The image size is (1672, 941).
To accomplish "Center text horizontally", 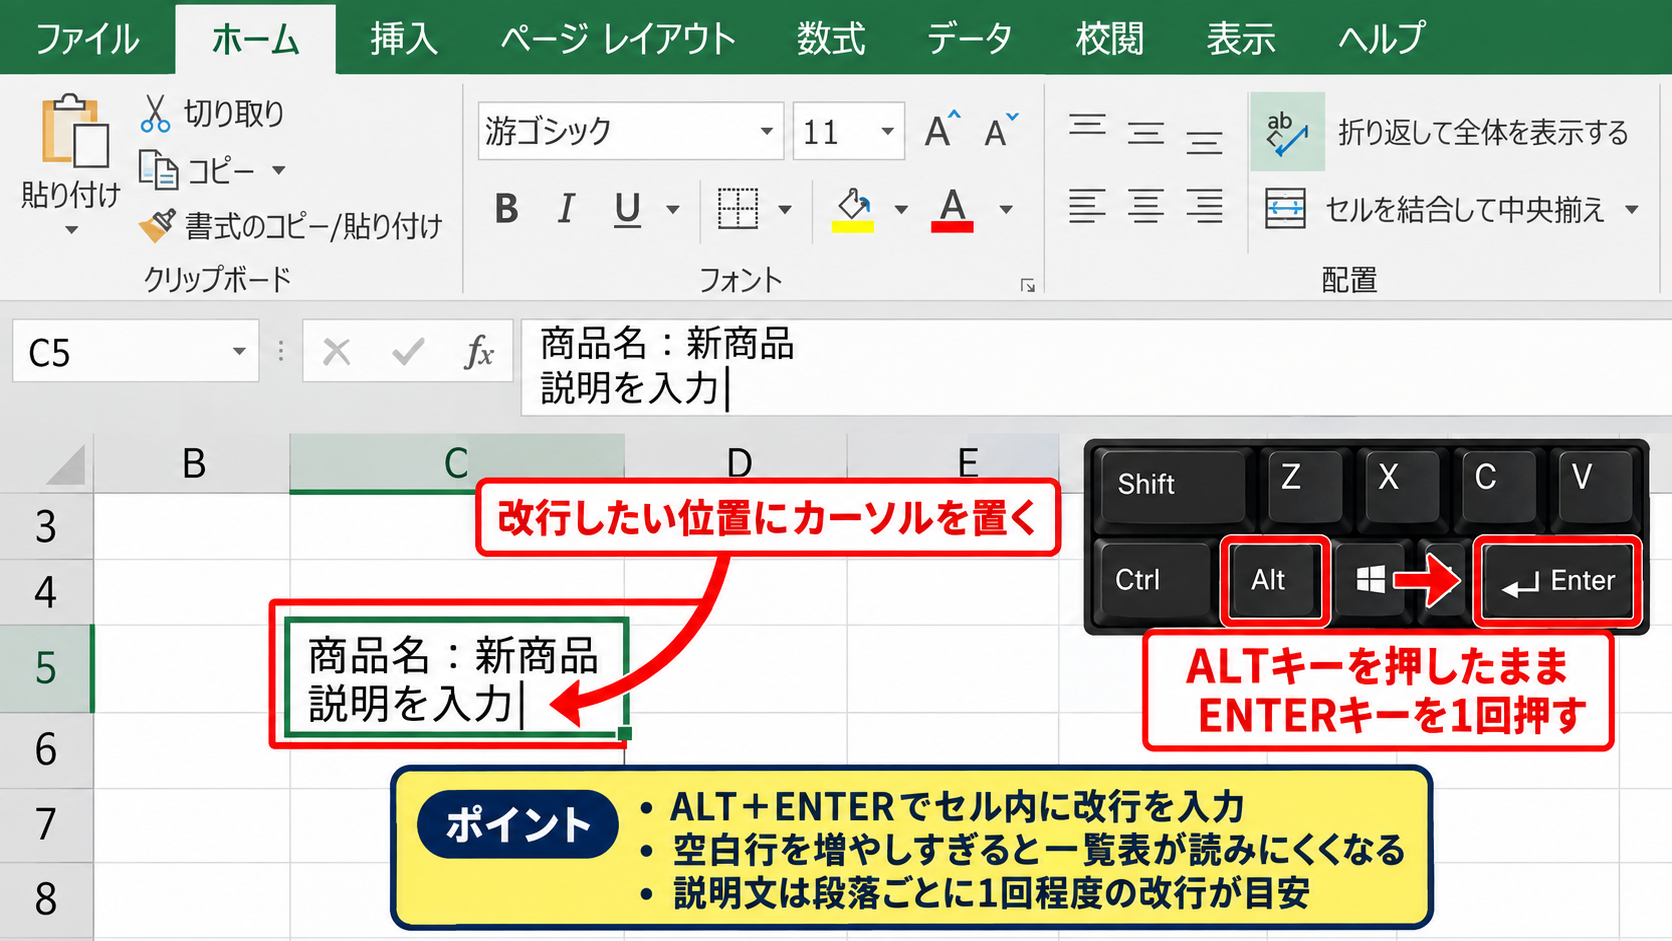I will coord(1146,206).
